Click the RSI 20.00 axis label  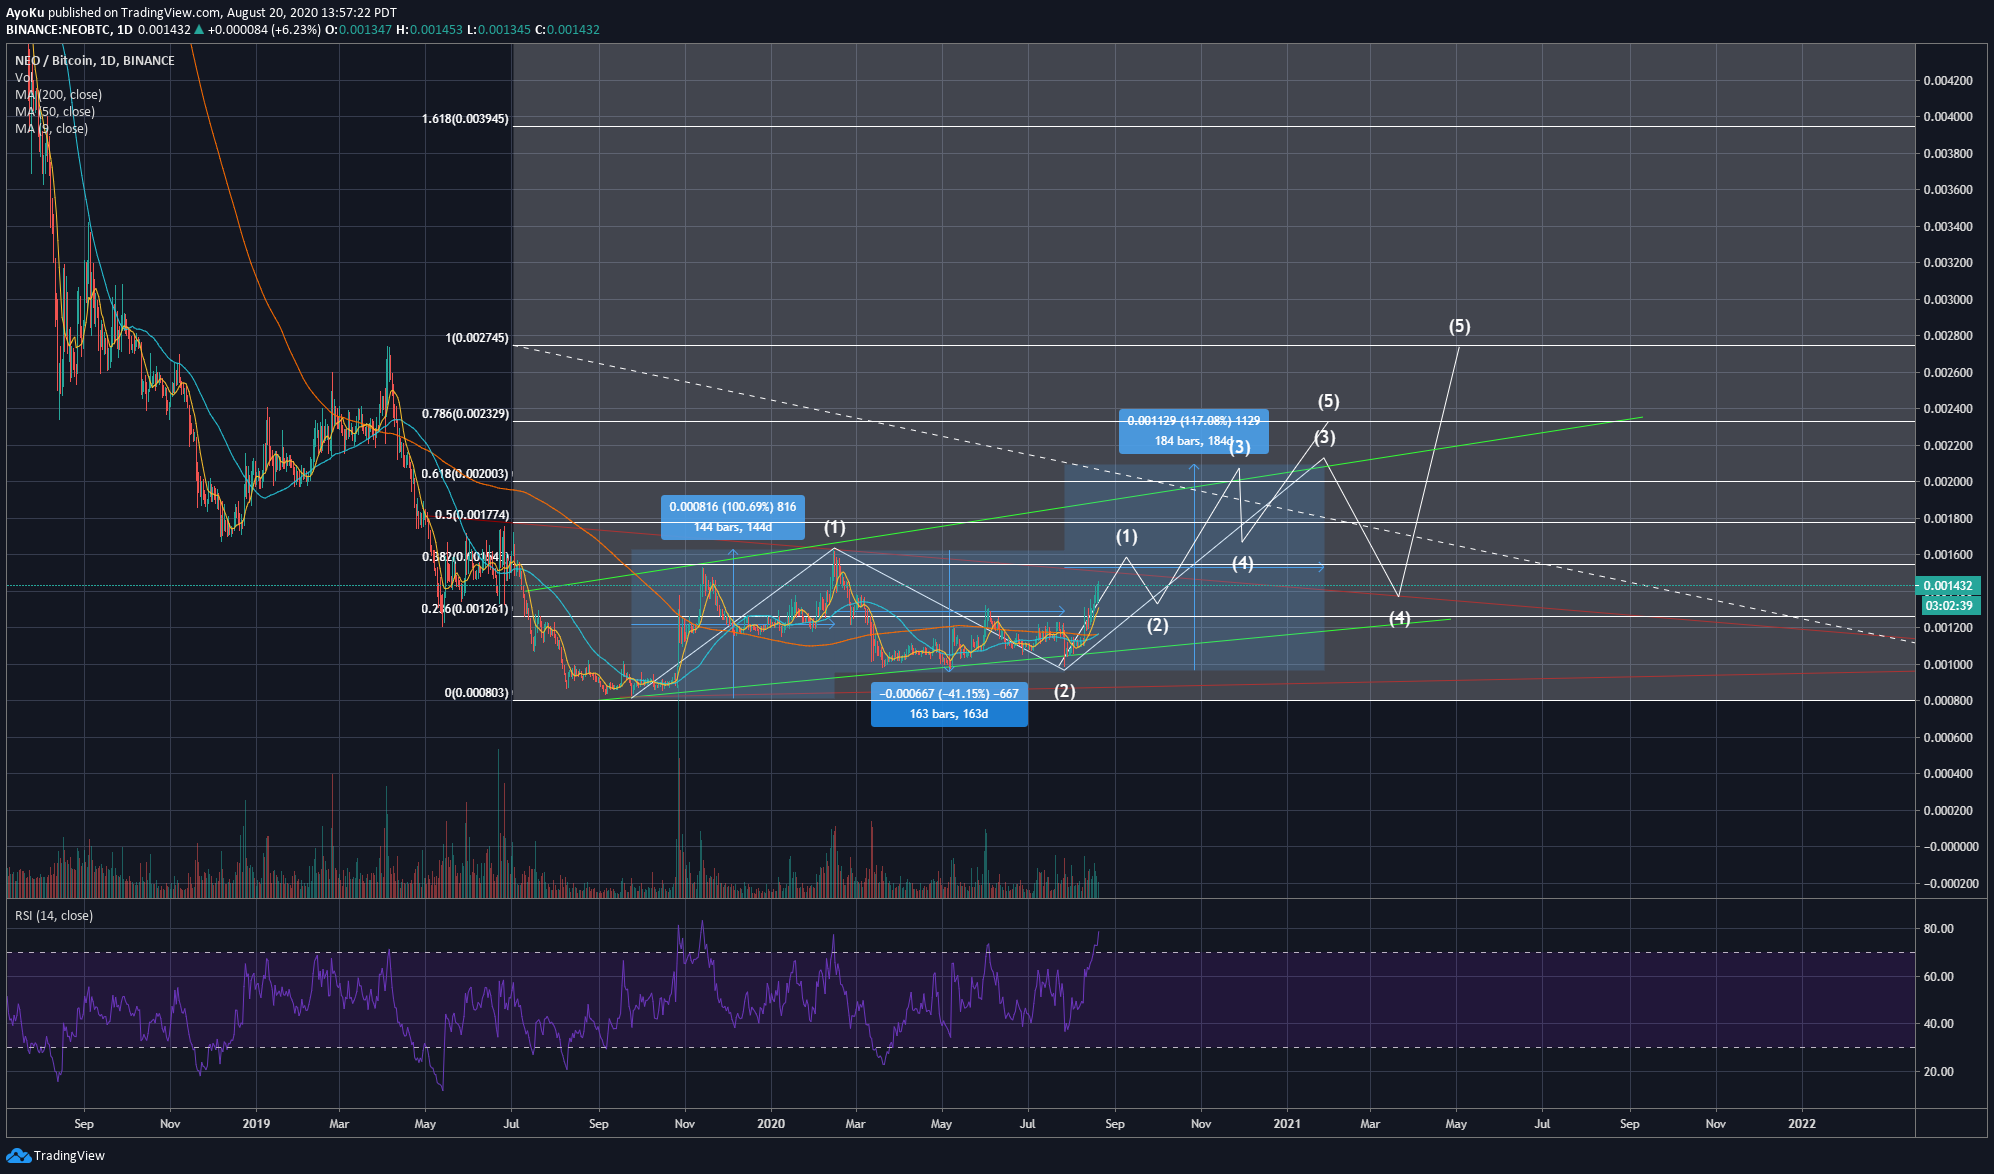(x=1938, y=1072)
